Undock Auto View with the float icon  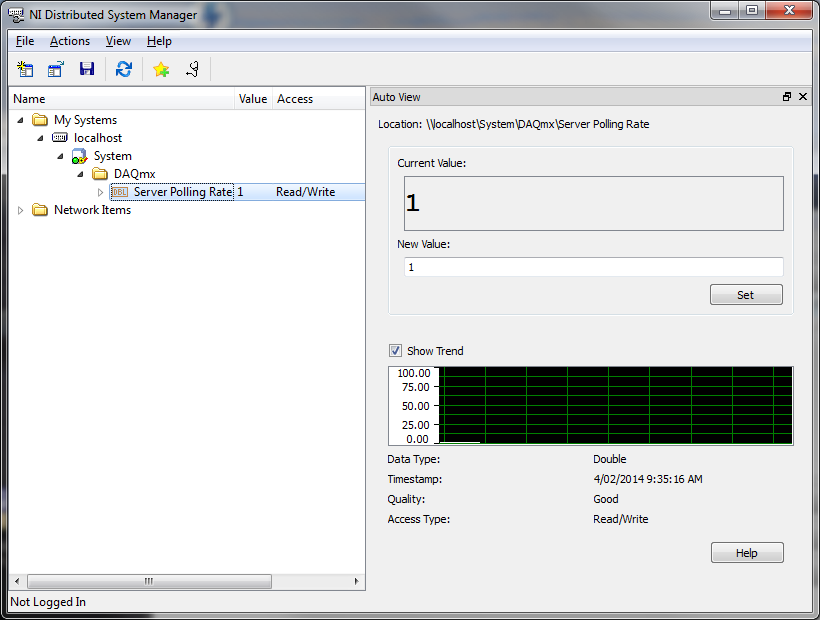[787, 97]
